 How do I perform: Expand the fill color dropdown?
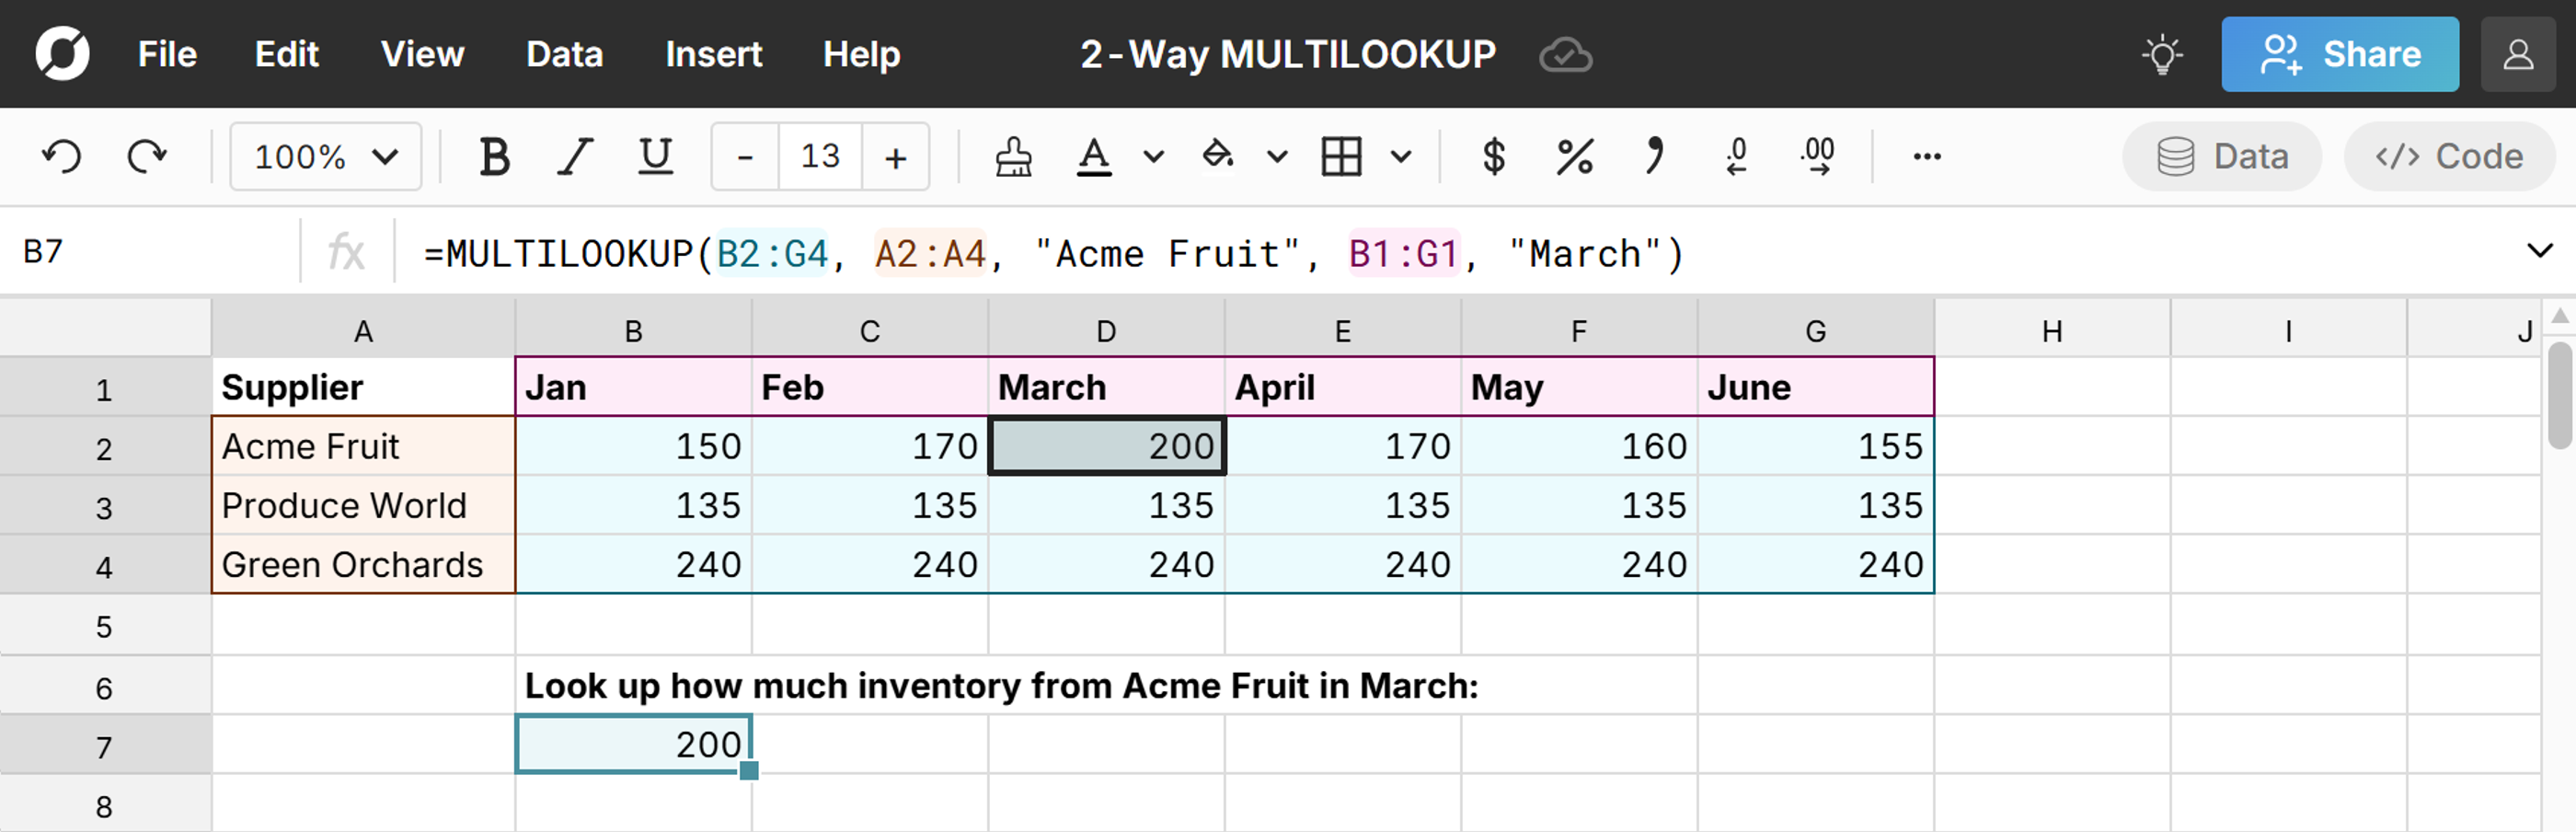click(1275, 156)
